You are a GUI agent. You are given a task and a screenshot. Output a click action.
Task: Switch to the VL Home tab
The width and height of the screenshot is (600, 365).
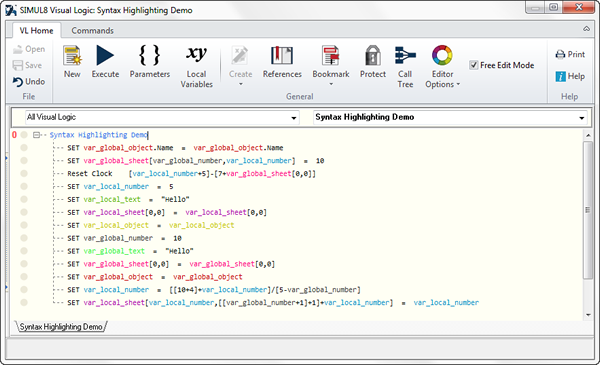click(x=36, y=31)
